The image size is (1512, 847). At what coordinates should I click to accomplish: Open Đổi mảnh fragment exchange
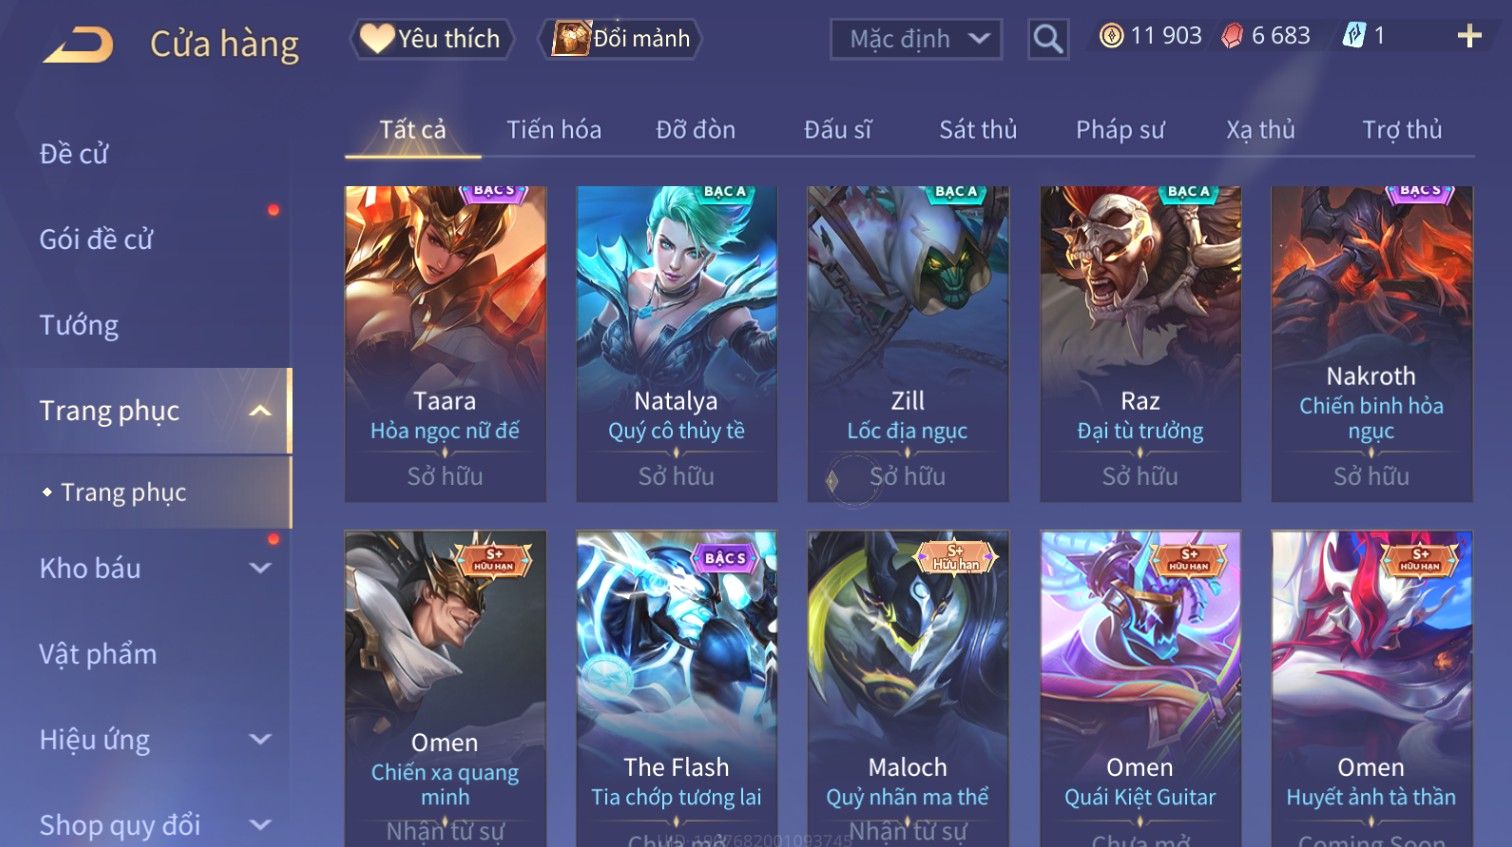tap(620, 39)
